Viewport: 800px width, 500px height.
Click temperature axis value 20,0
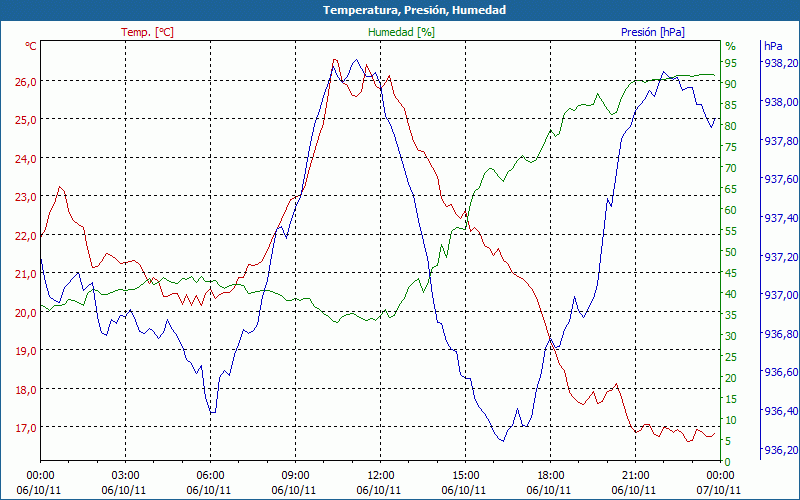[27, 313]
